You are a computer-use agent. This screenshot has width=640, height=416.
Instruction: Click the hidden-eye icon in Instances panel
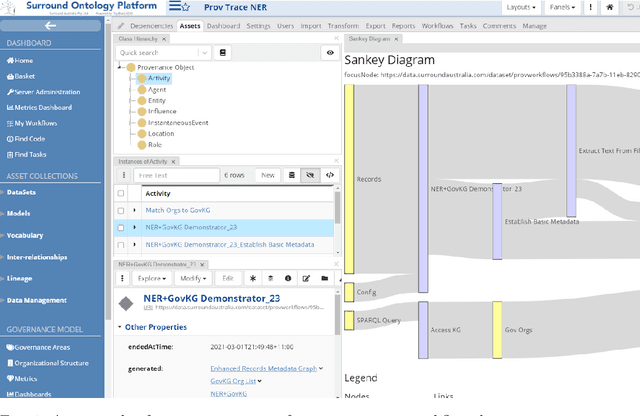(x=310, y=175)
